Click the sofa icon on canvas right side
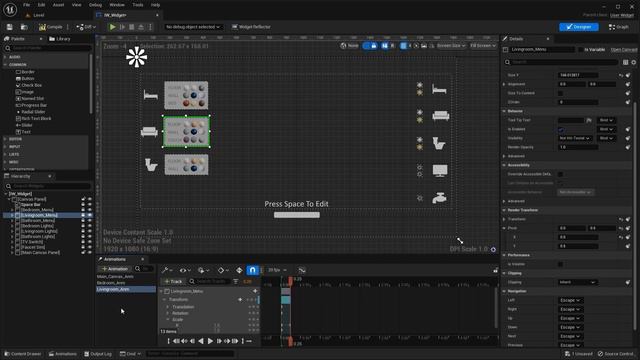The image size is (640, 360). [x=441, y=116]
